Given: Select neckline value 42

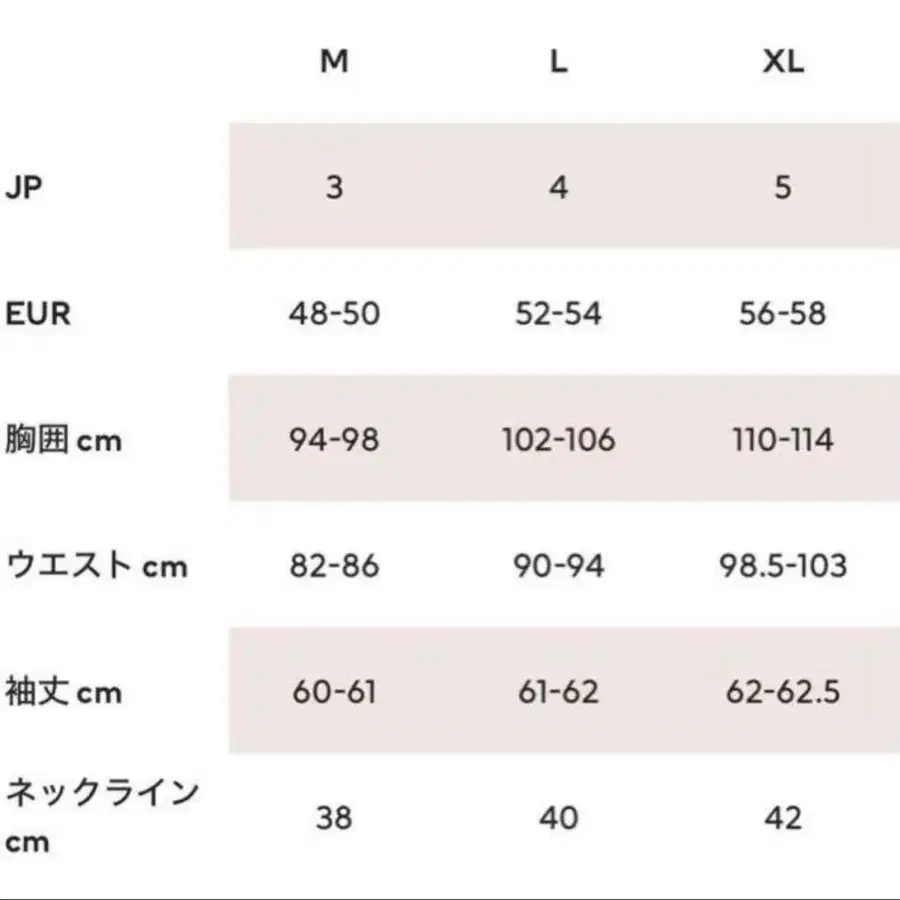Looking at the screenshot, I should click(783, 818).
